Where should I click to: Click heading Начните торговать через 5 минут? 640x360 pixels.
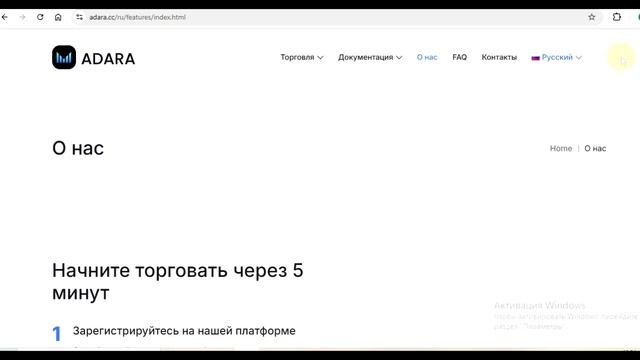click(x=178, y=282)
